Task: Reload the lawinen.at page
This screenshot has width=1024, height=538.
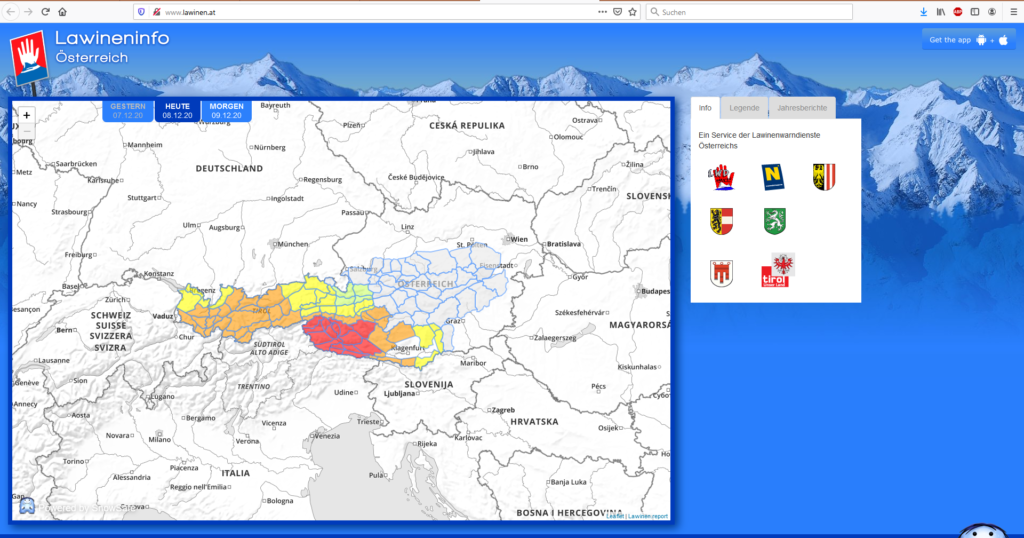Action: 45,12
